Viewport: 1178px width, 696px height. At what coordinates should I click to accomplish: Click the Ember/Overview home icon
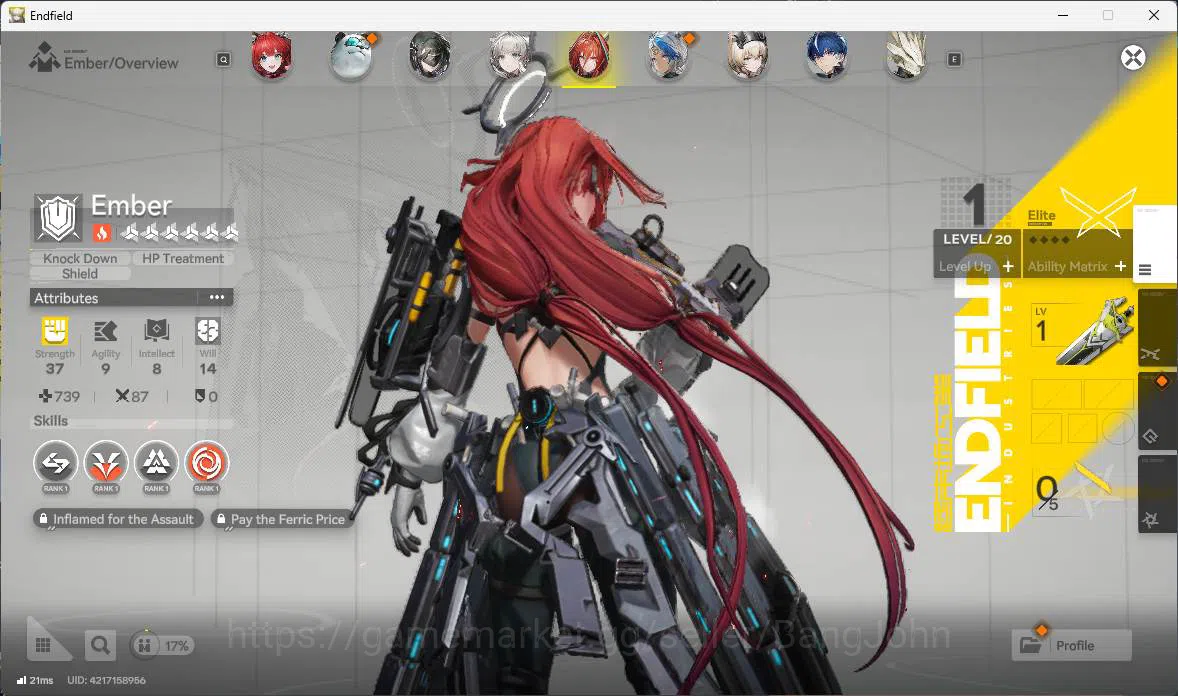(44, 57)
